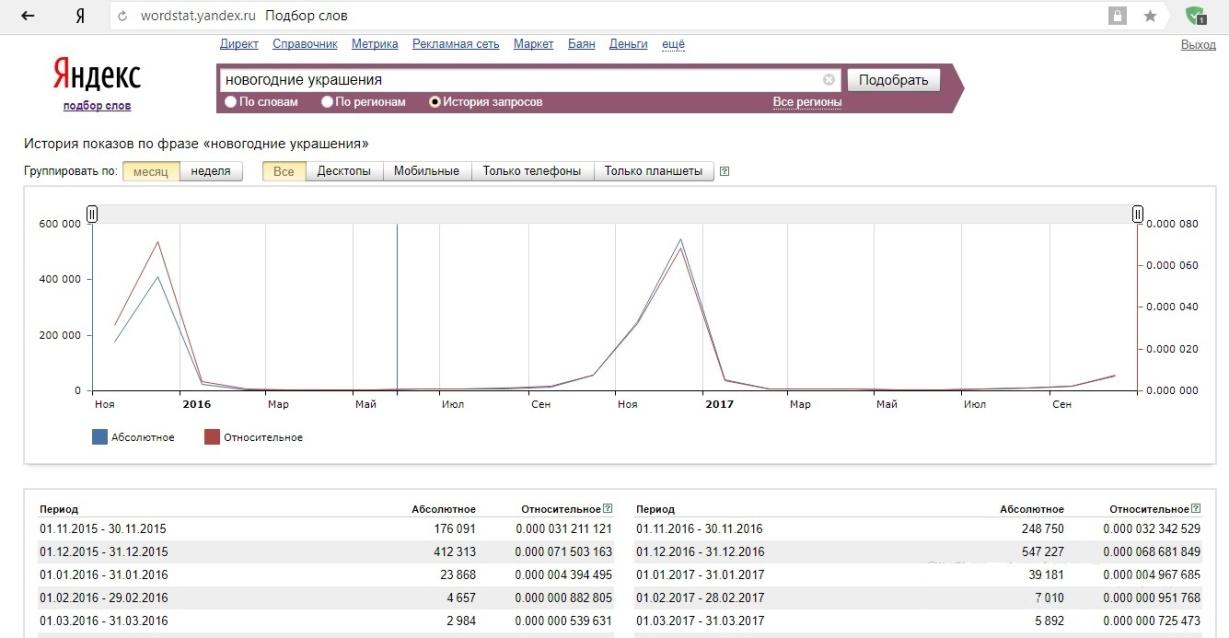Click the absolute value 412 313

coord(456,552)
